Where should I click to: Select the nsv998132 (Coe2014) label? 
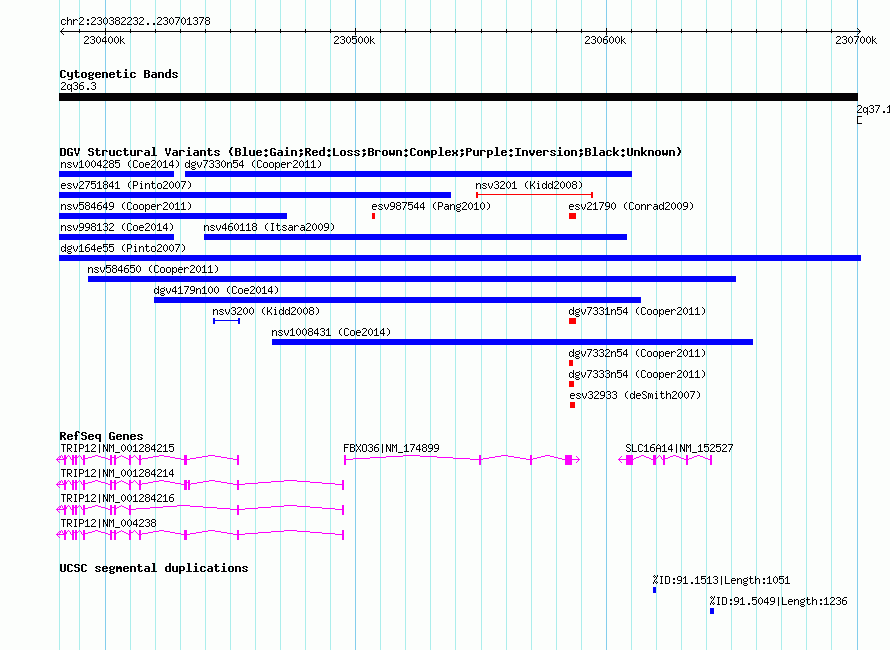tap(117, 227)
